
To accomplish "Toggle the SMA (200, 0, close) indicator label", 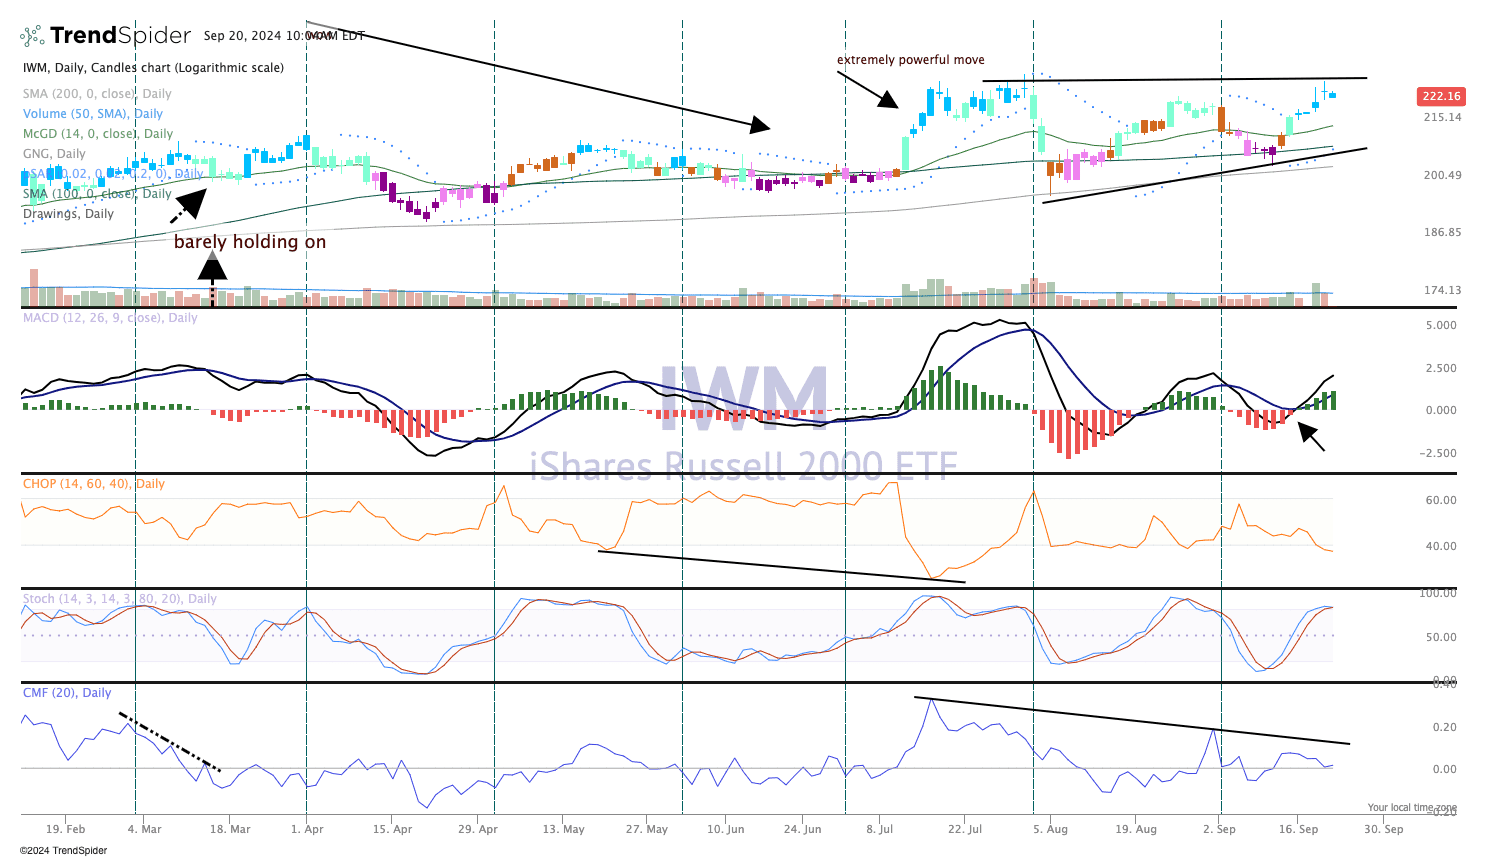I will click(x=97, y=94).
